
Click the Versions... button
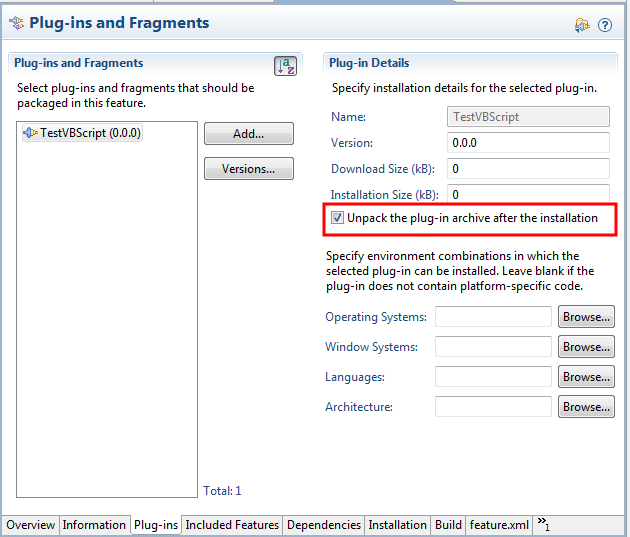[x=248, y=169]
